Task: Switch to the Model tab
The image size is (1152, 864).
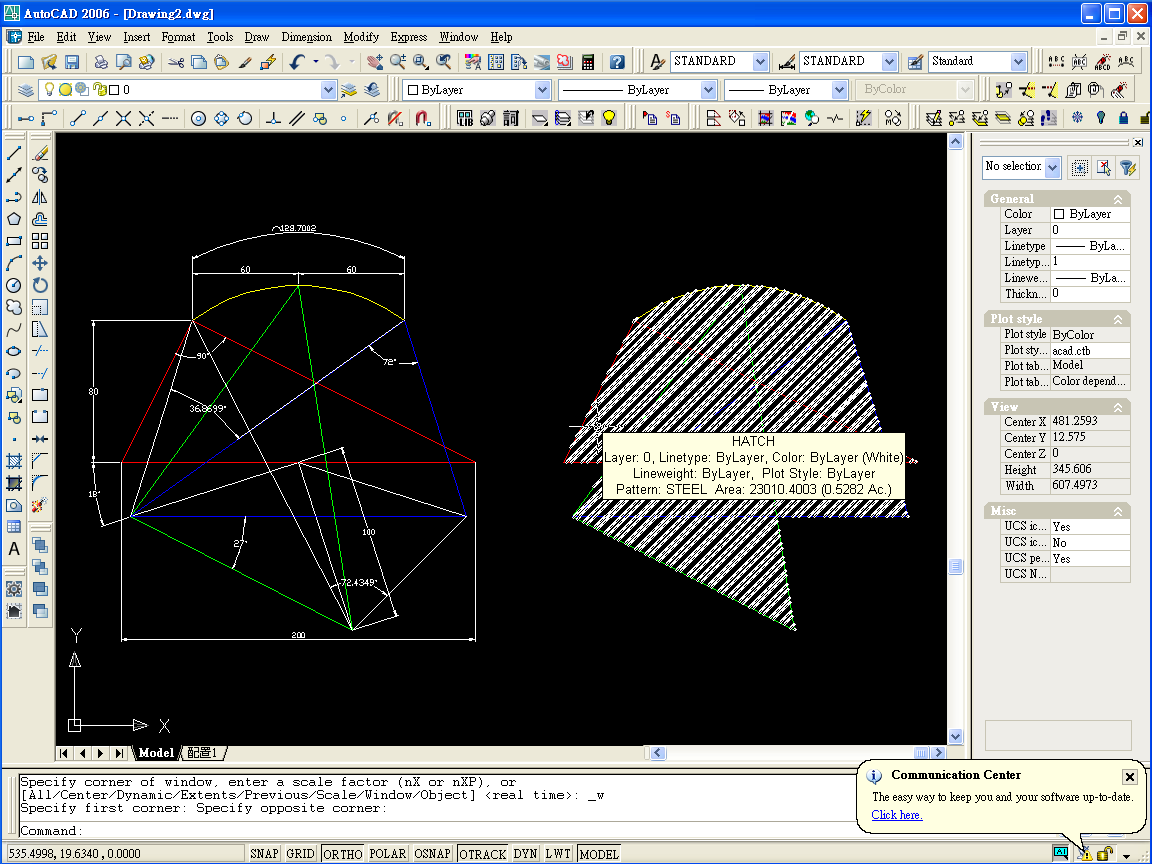Action: (x=156, y=753)
